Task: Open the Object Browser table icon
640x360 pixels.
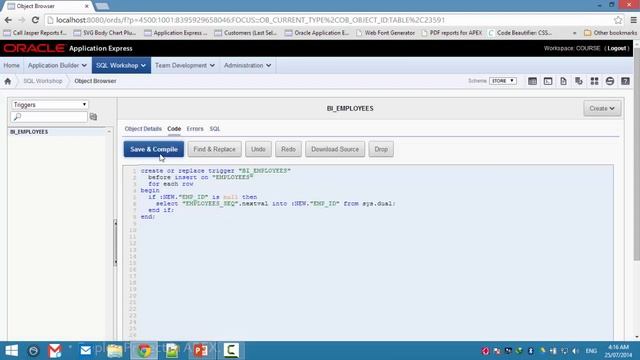Action: (532, 81)
